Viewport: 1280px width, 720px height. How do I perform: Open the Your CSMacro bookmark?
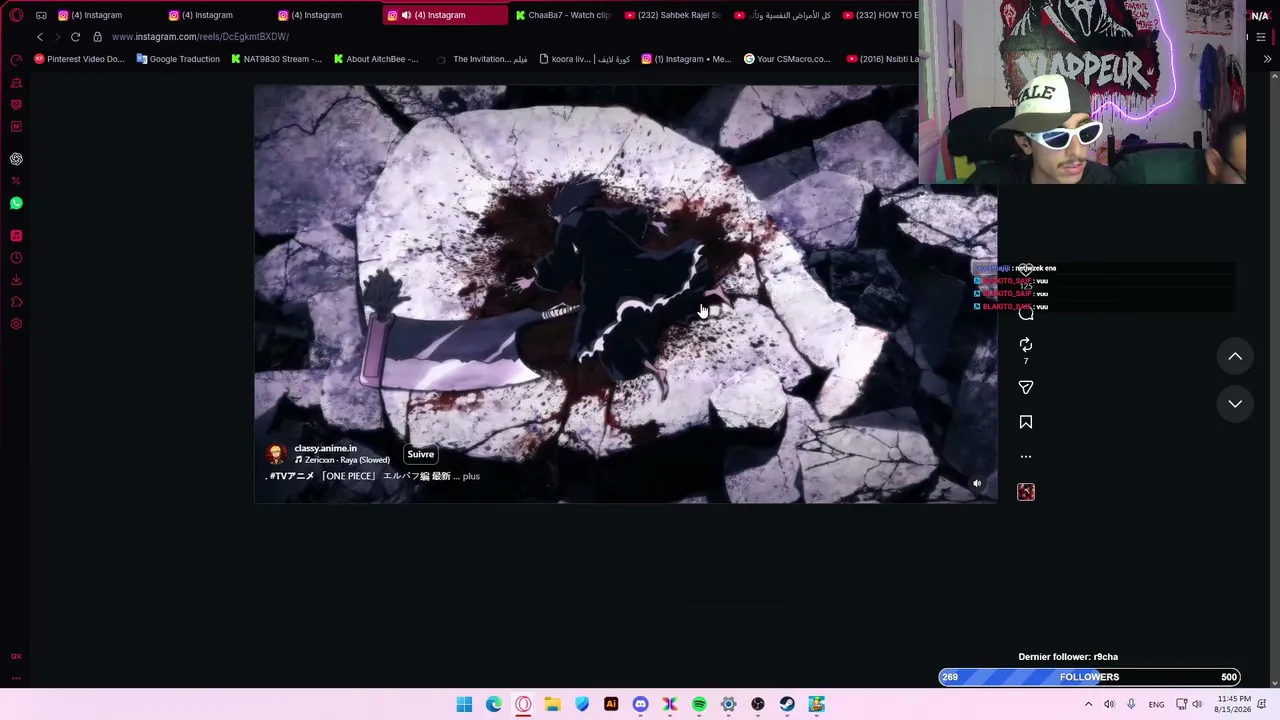click(787, 59)
